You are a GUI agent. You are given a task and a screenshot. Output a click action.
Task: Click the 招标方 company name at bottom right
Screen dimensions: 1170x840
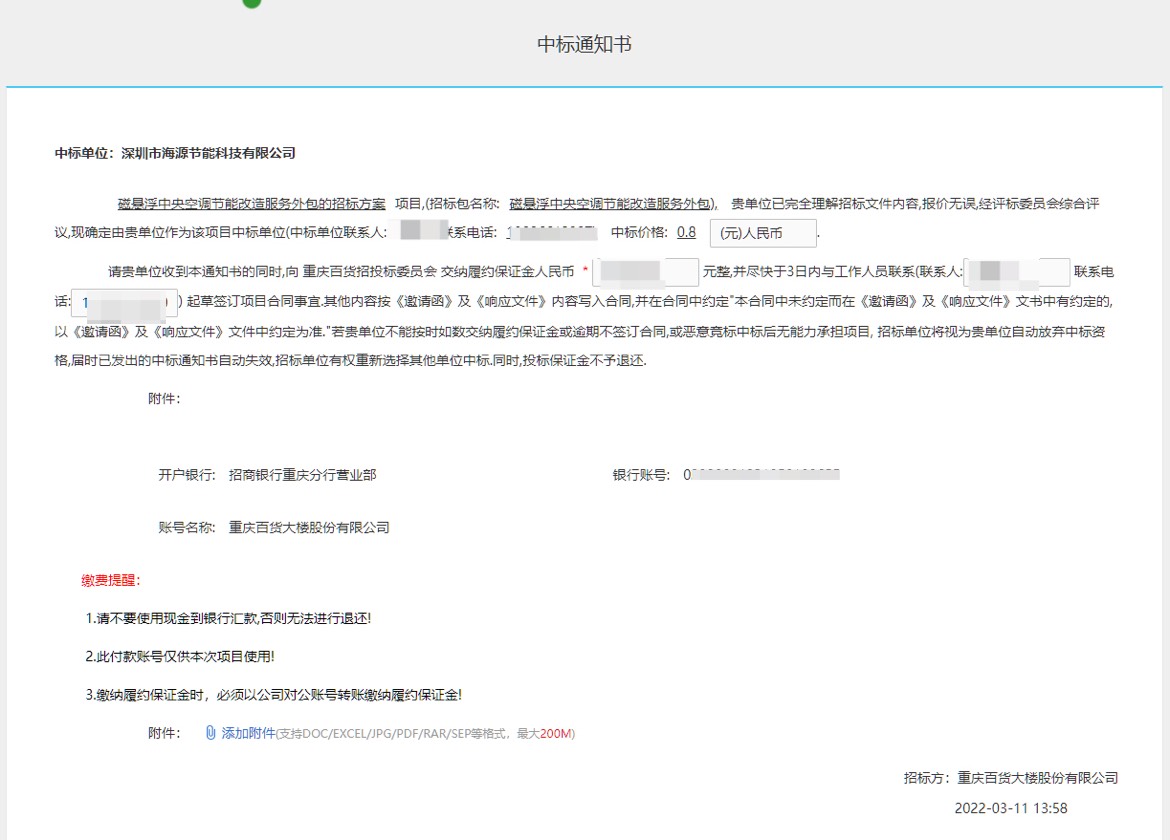pyautogui.click(x=1037, y=778)
